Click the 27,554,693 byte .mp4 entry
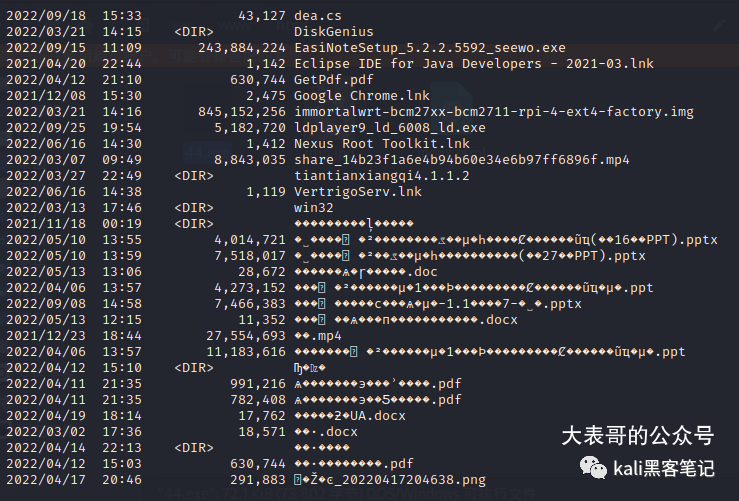The width and height of the screenshot is (739, 501). tap(318, 336)
